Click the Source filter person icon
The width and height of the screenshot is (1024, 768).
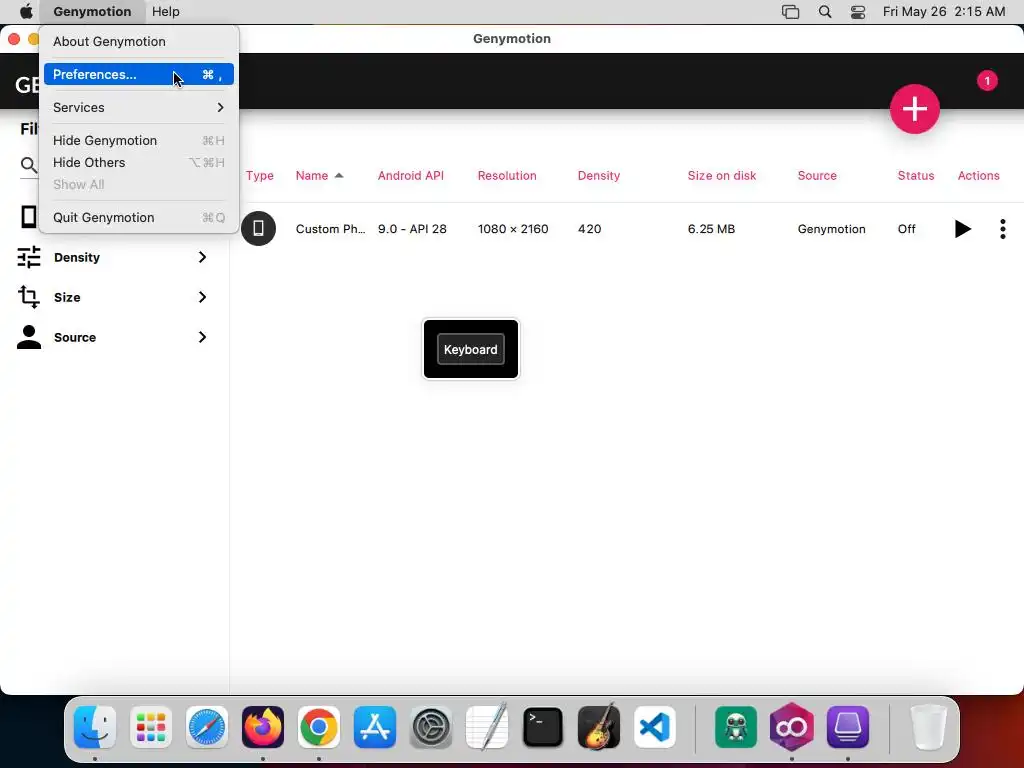[29, 337]
